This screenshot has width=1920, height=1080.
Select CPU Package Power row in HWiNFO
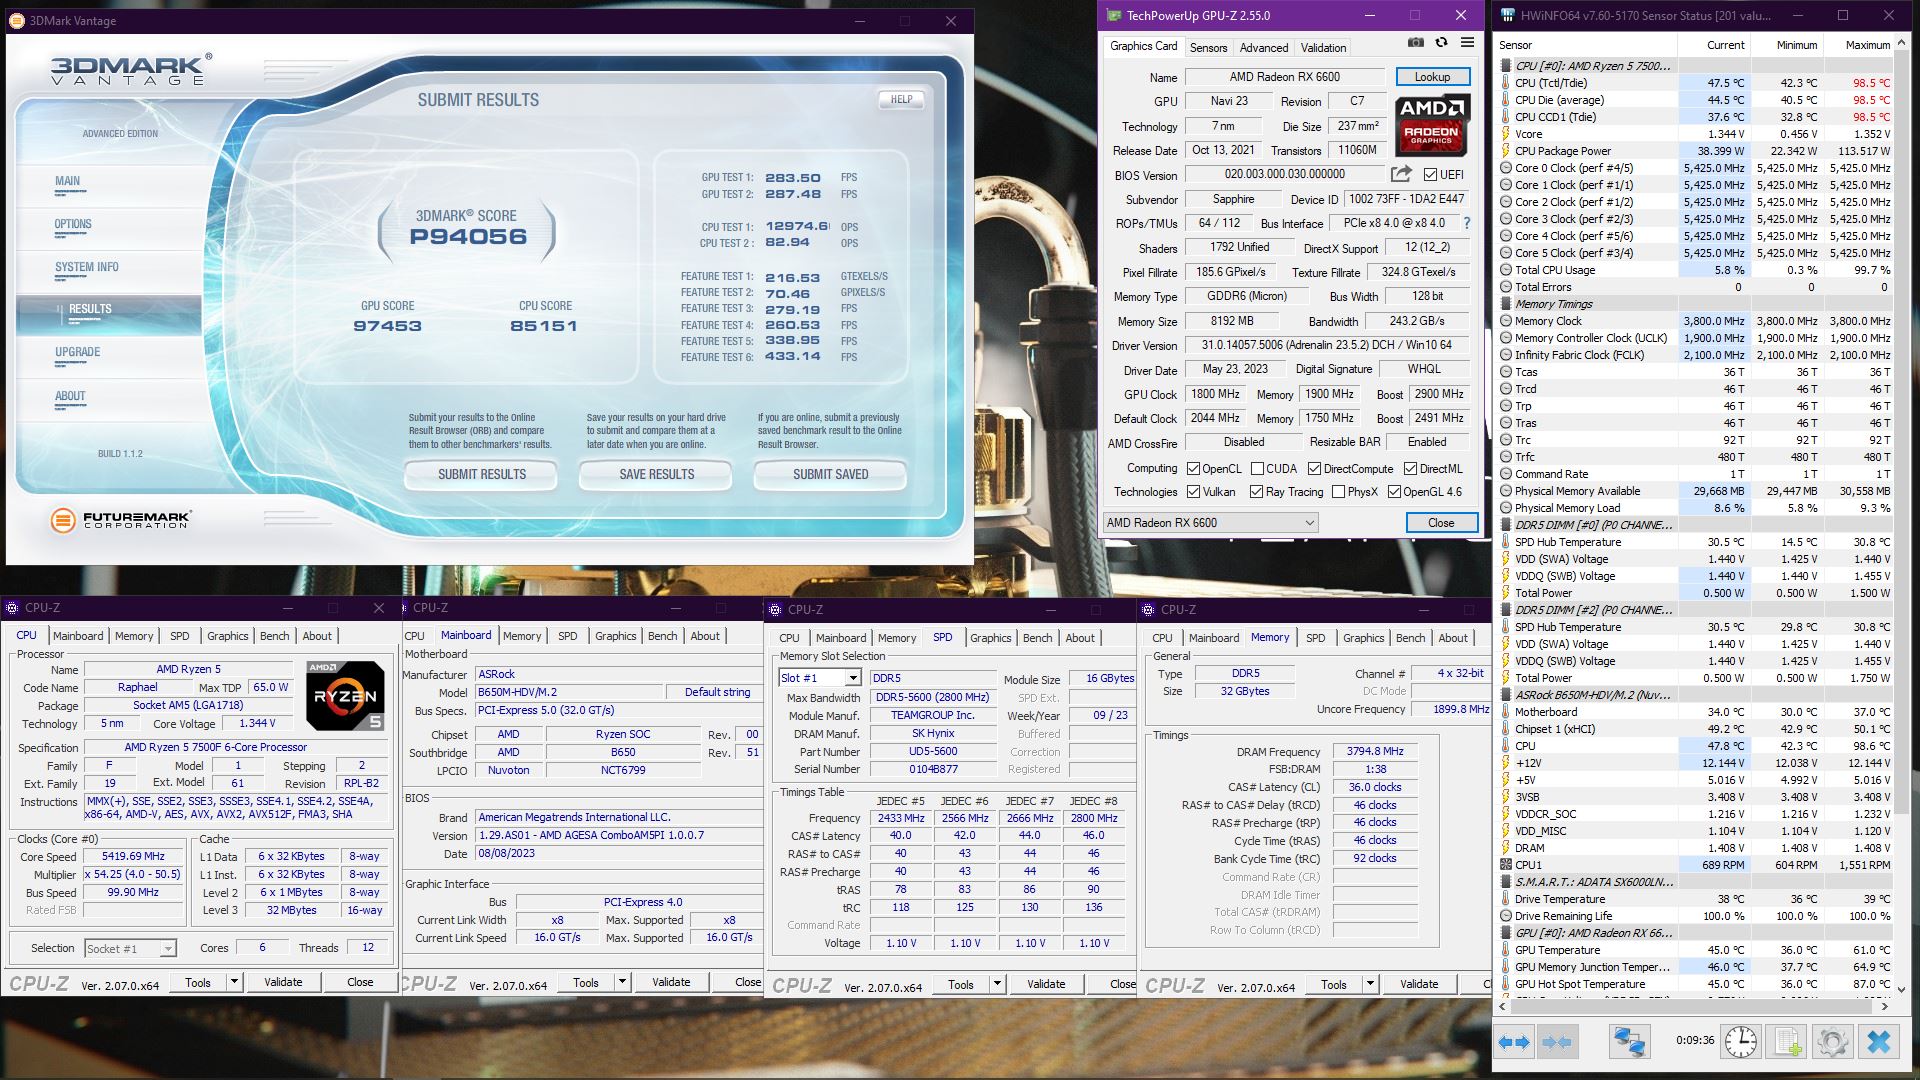(x=1695, y=151)
